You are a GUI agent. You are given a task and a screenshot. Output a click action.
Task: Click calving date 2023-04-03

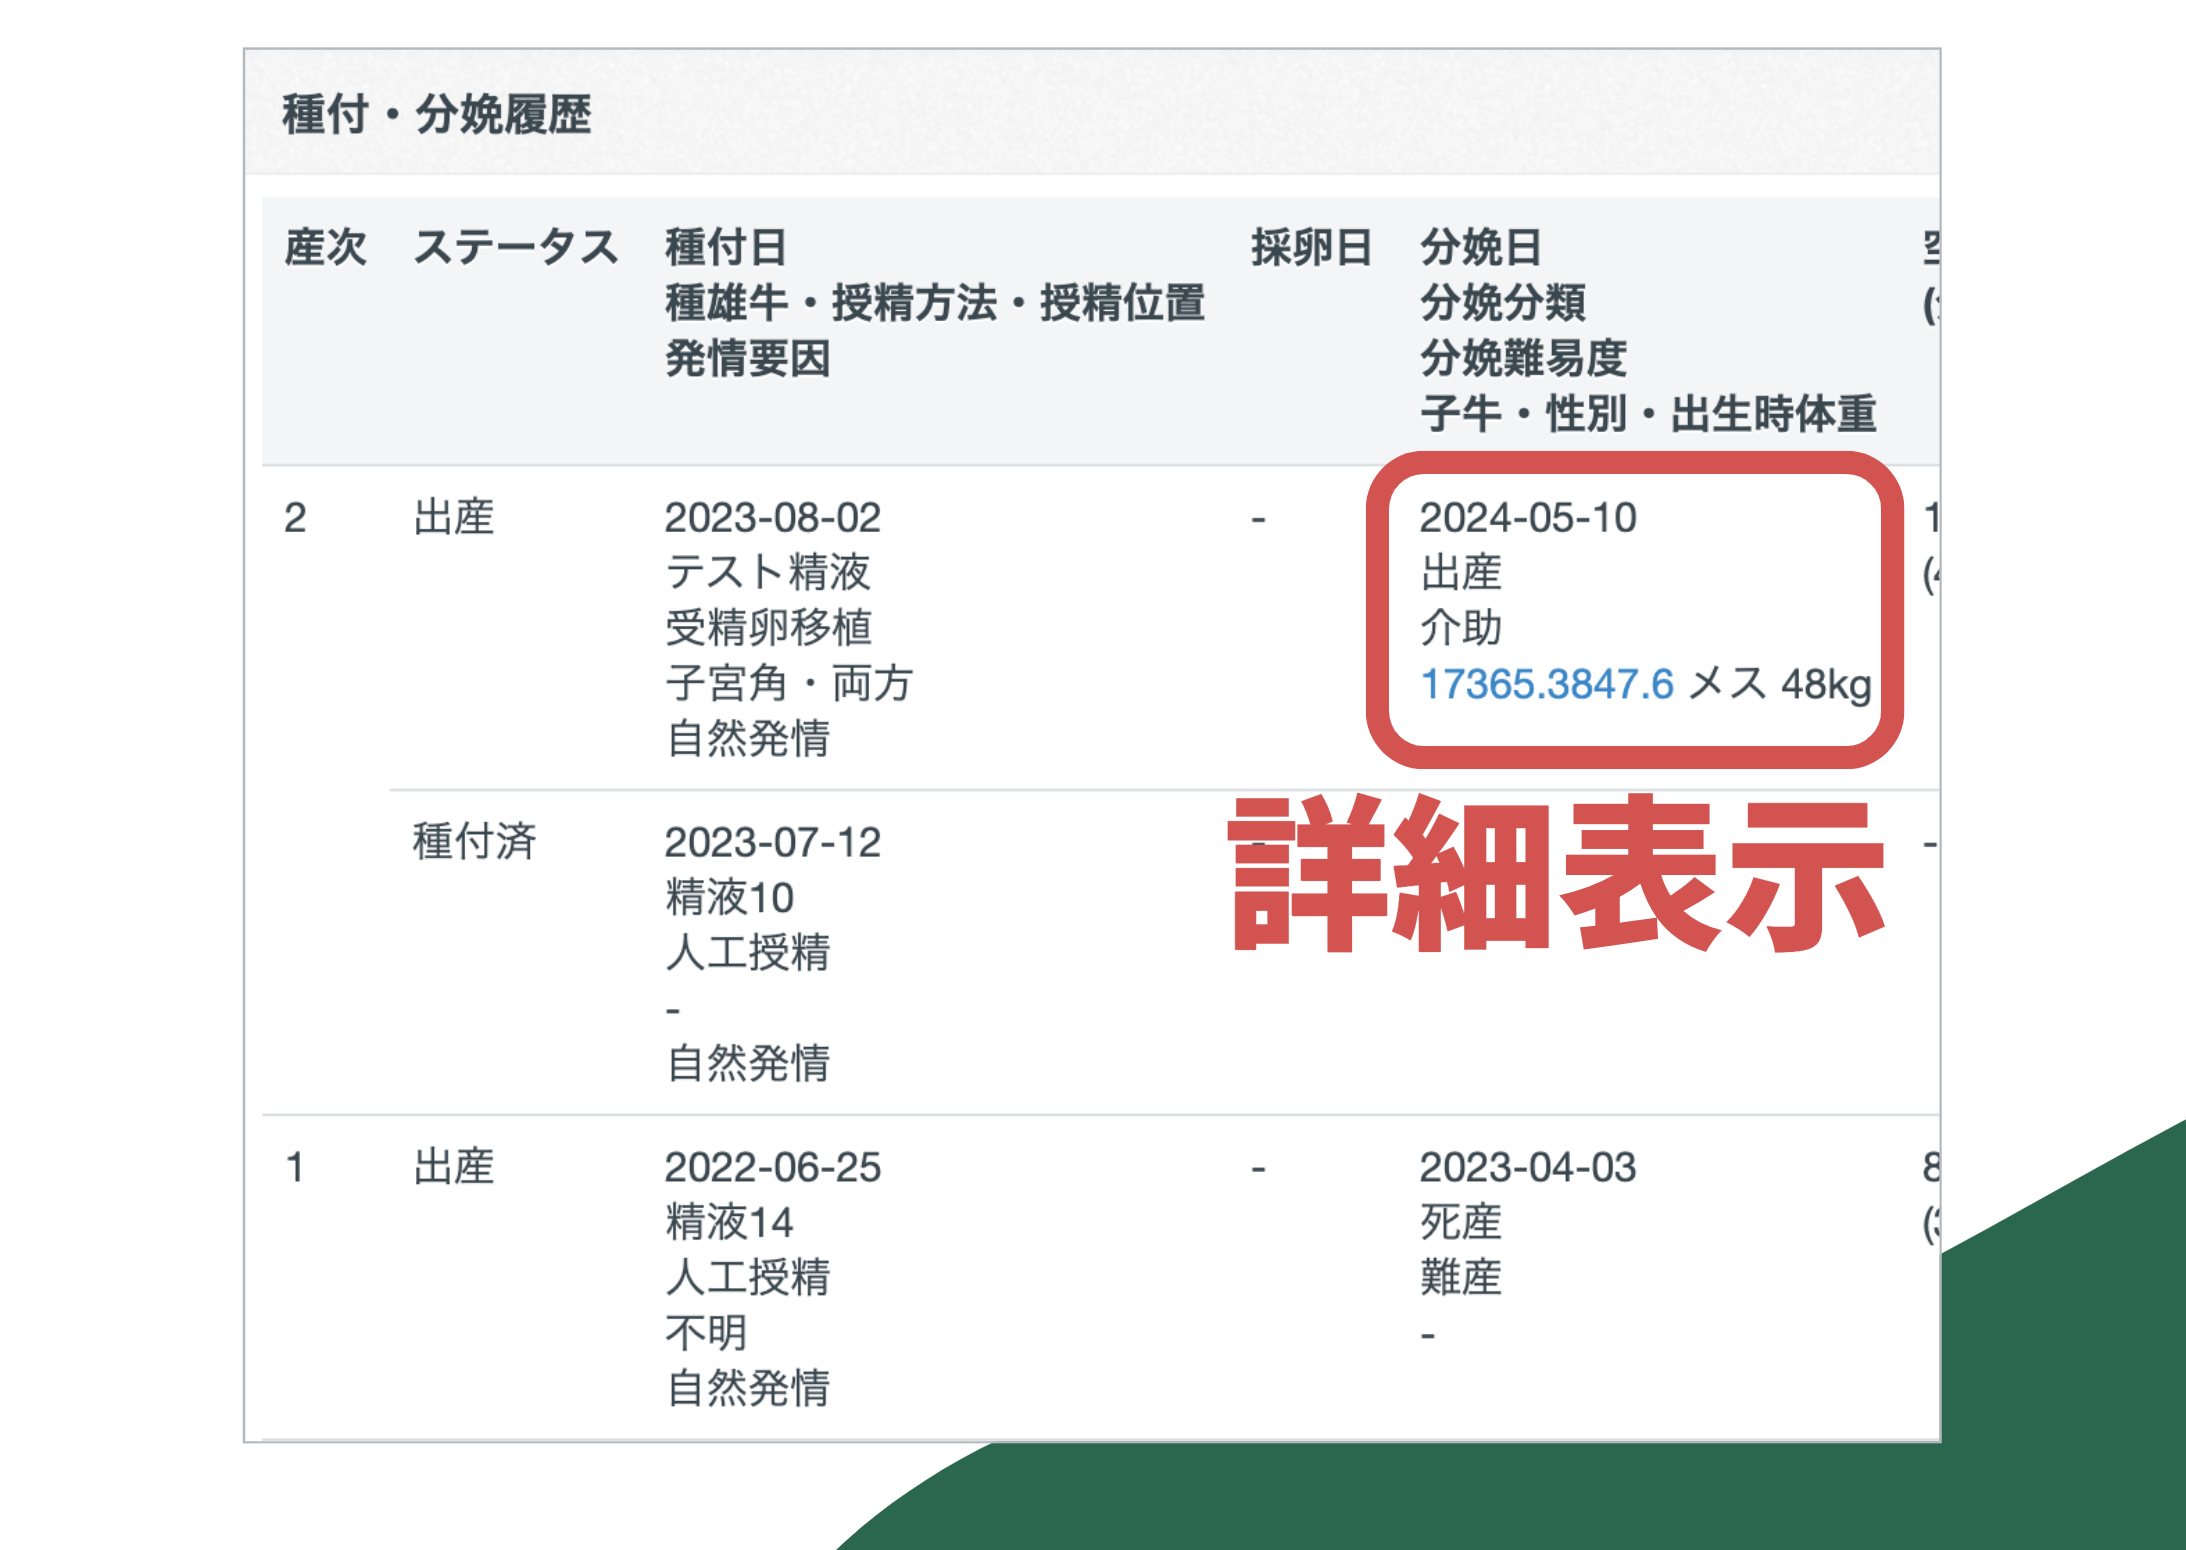pyautogui.click(x=1528, y=1167)
